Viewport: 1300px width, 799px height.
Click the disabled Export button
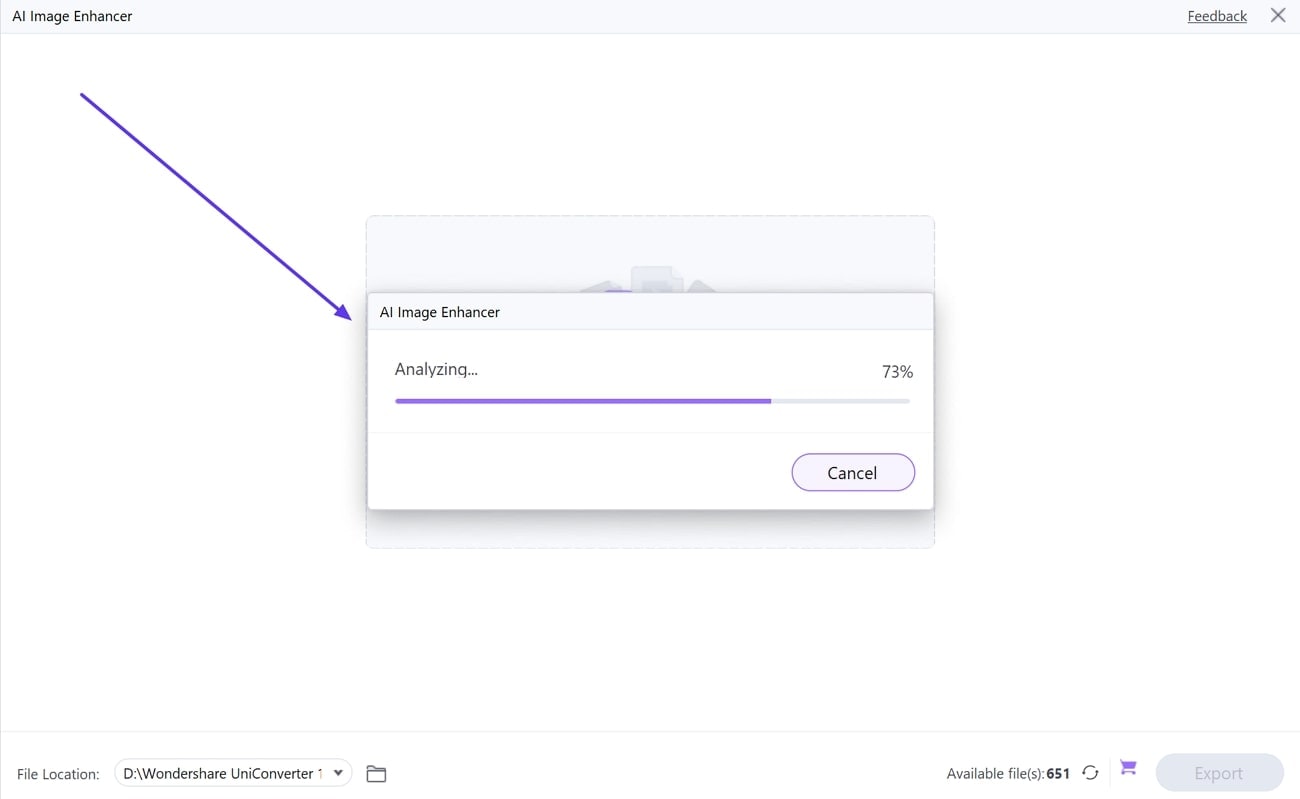1219,773
